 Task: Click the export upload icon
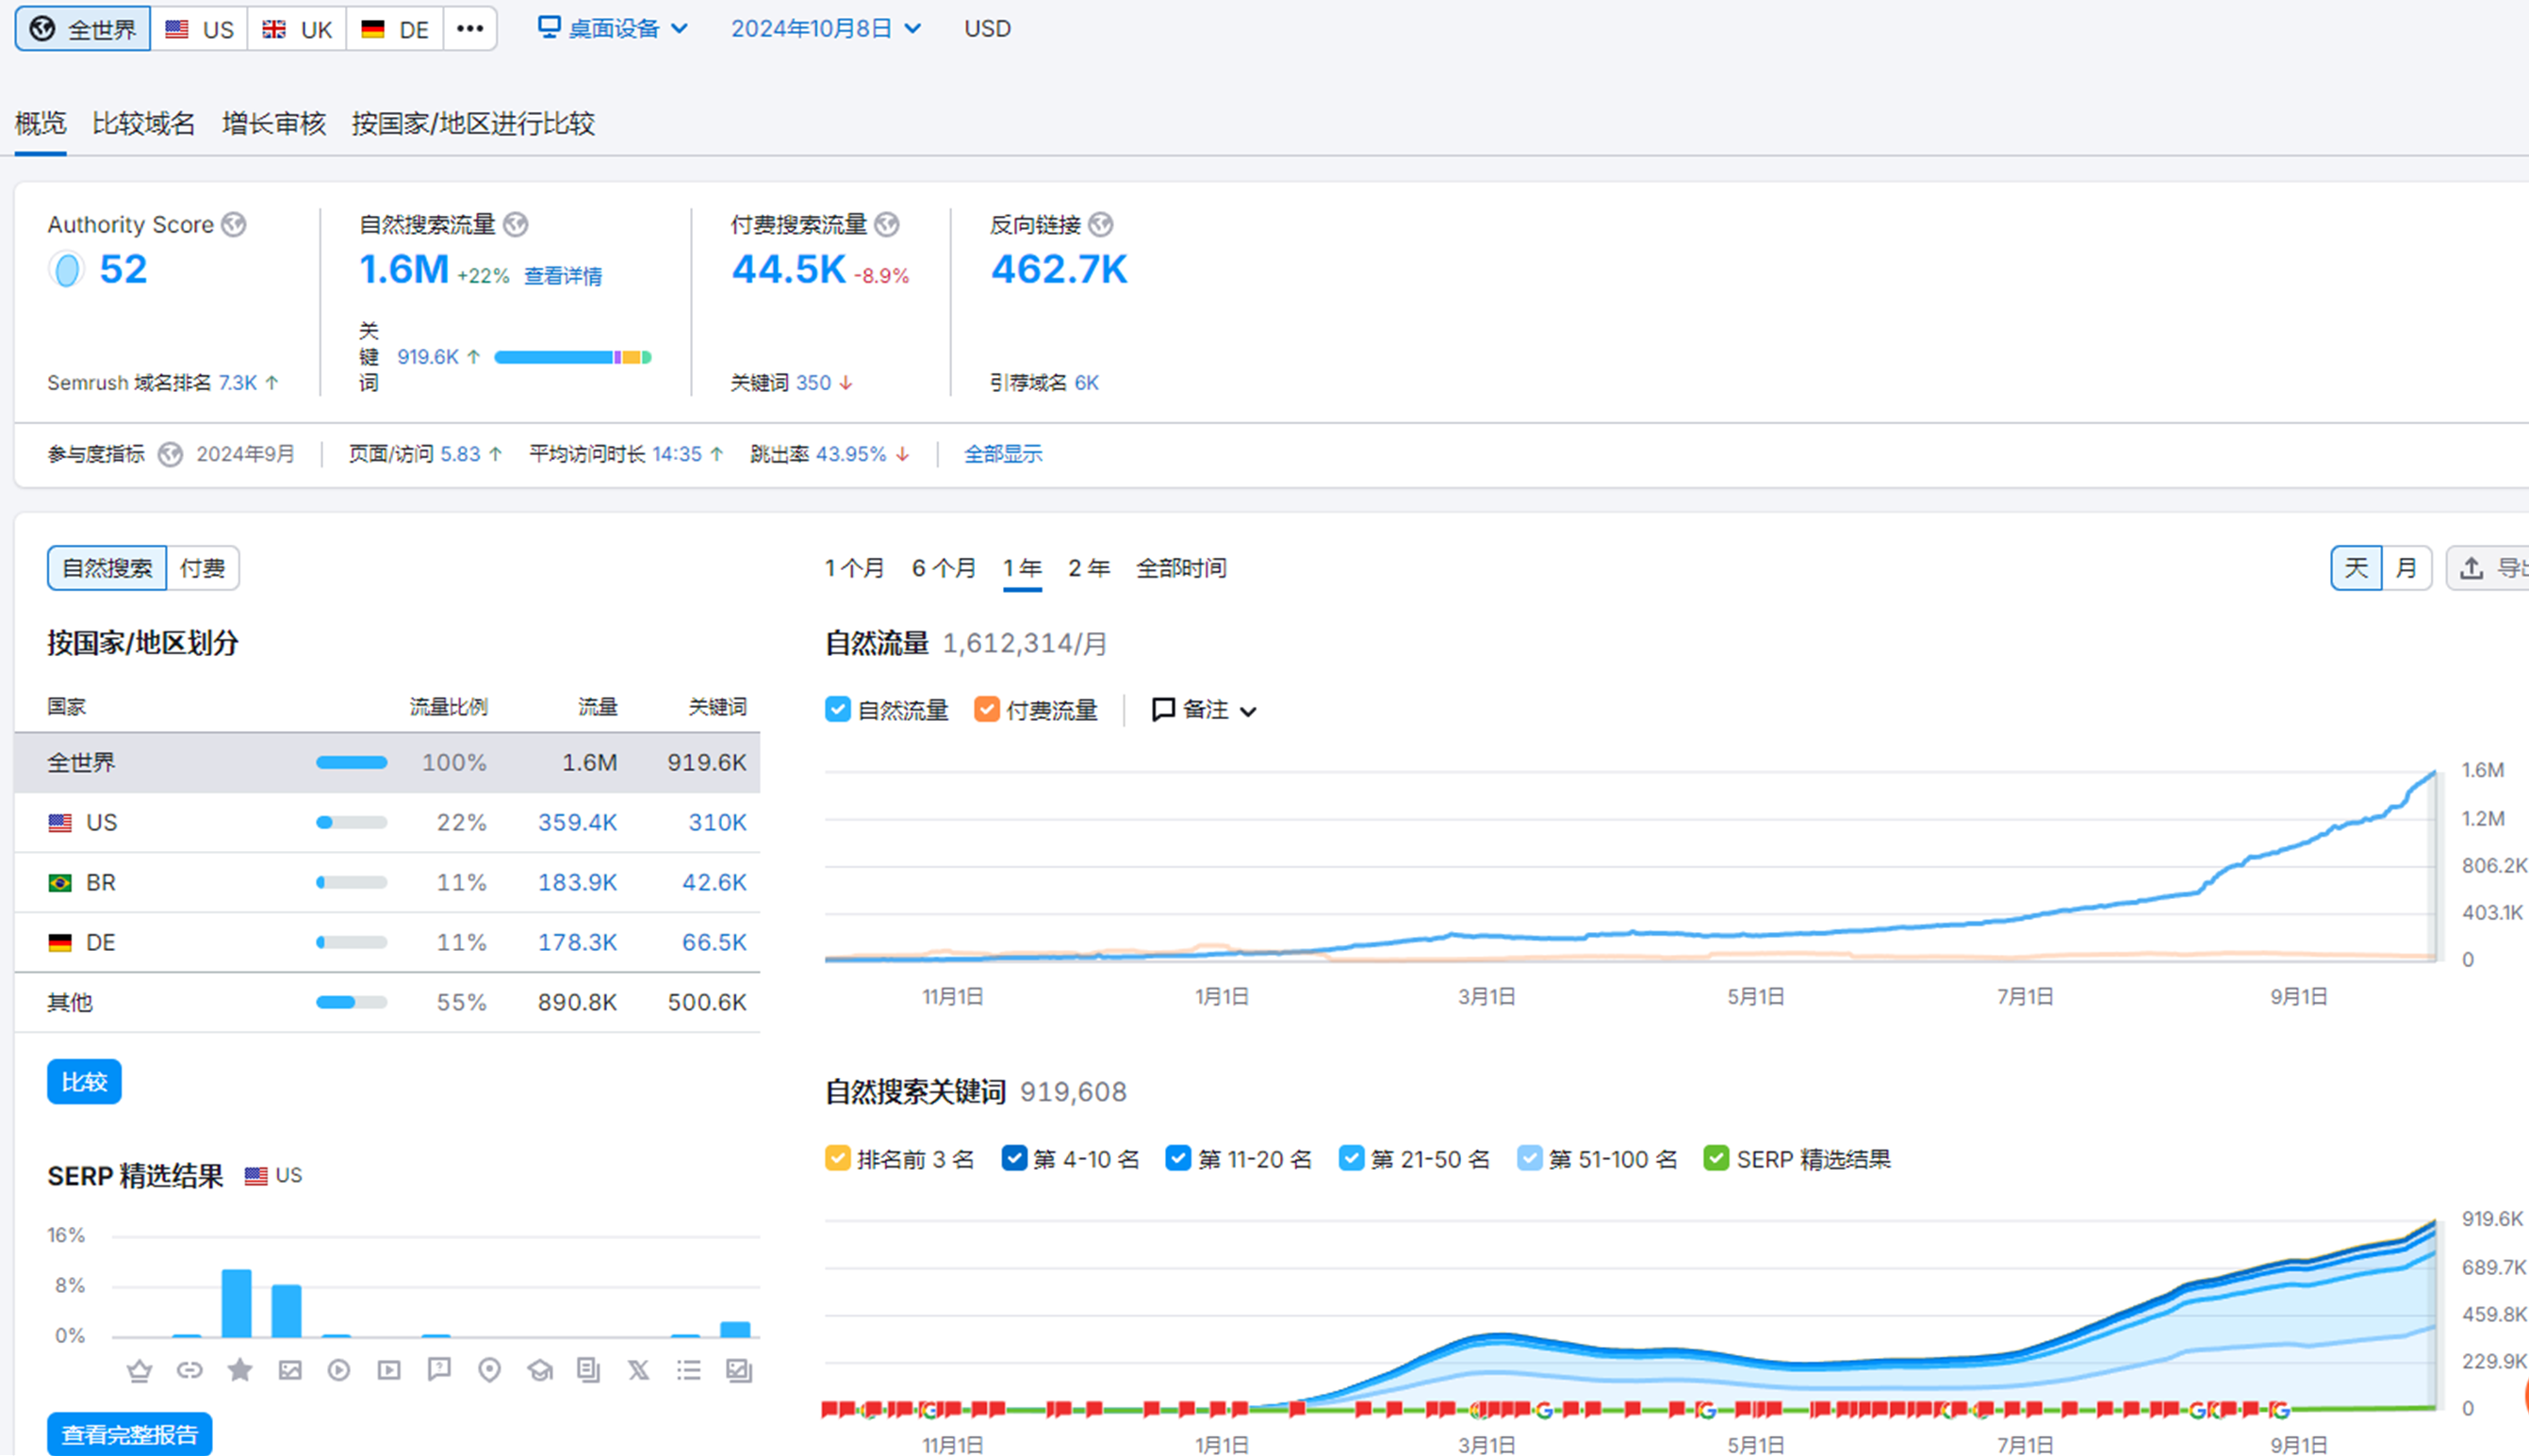pyautogui.click(x=2471, y=568)
